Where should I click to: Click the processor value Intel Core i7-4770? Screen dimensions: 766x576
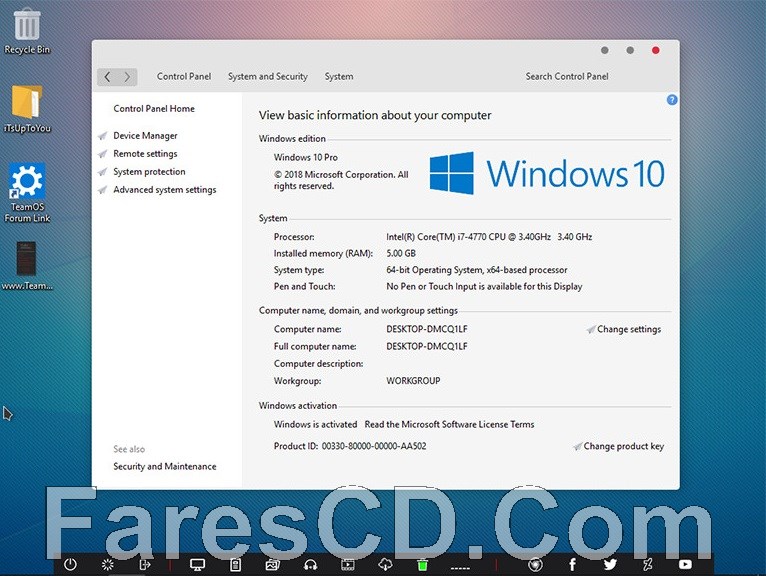coord(489,236)
